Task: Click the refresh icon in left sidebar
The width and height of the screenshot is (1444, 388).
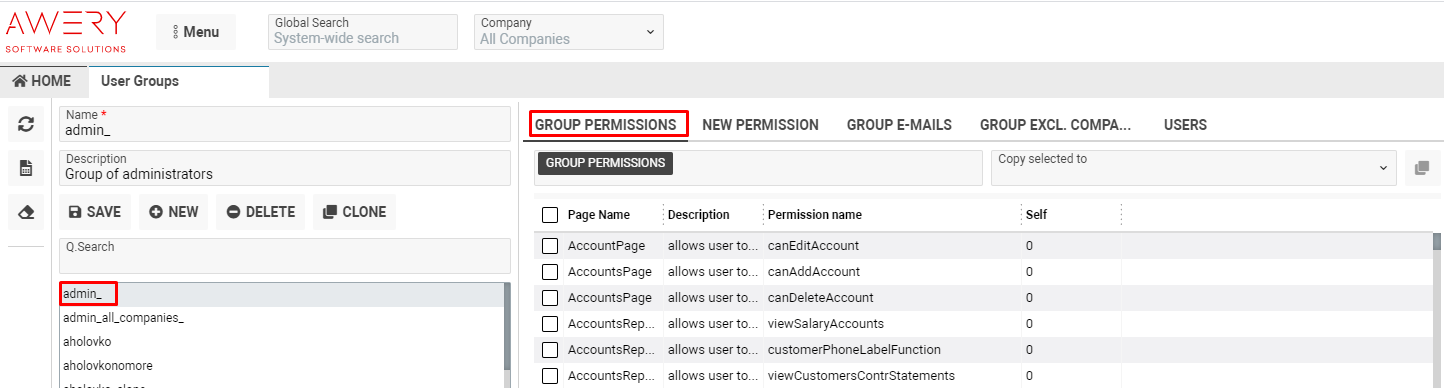Action: pyautogui.click(x=27, y=124)
